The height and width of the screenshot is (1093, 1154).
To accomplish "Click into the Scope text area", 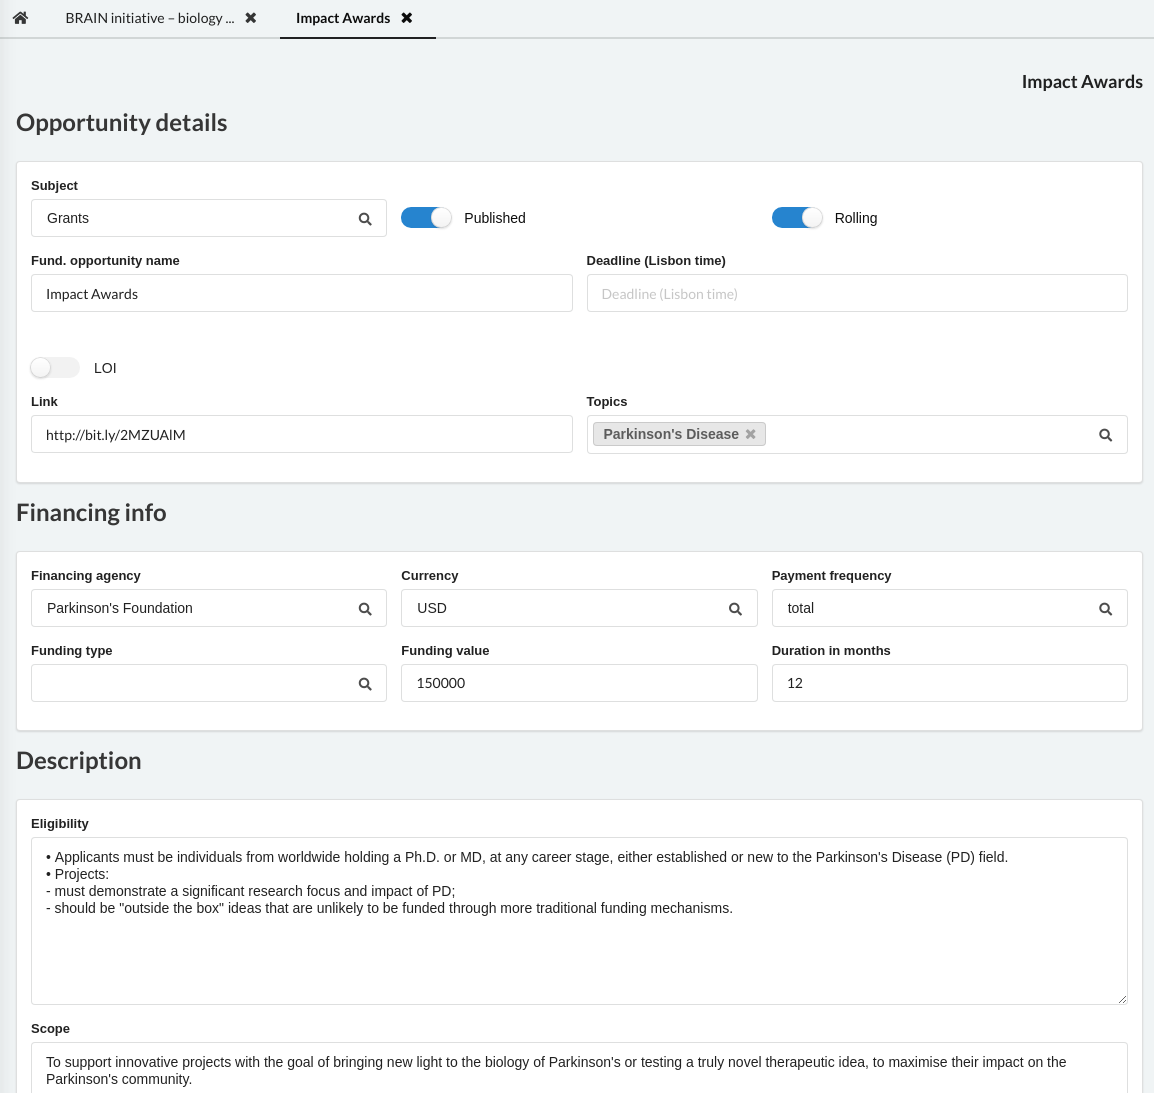I will pos(579,1068).
